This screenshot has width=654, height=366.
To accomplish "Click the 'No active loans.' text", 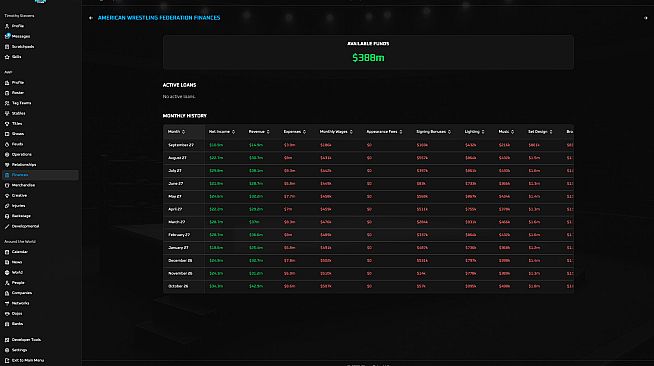I will [x=179, y=97].
